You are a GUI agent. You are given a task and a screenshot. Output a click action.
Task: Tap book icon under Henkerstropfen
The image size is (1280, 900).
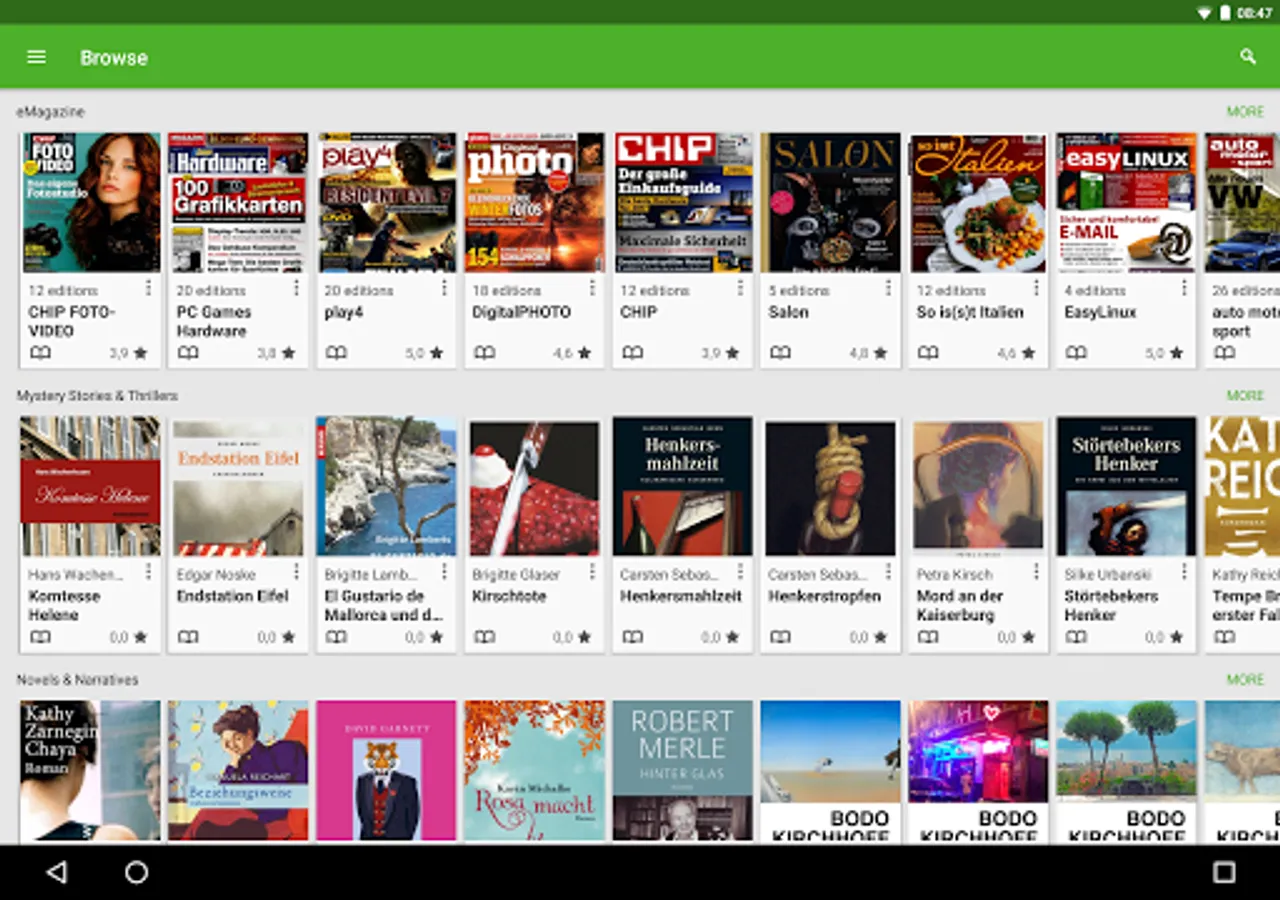780,637
